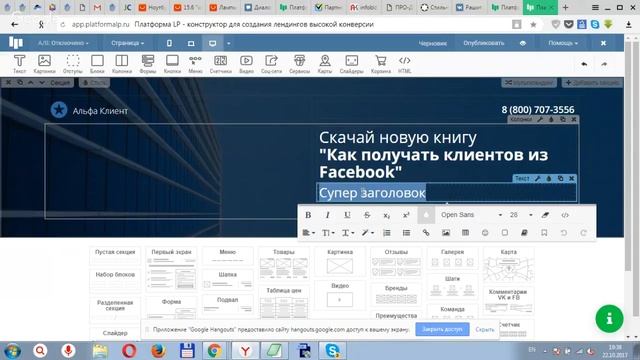Image resolution: width=640 pixels, height=360 pixels.
Task: Switch to desktop preview mode
Action: coord(212,43)
